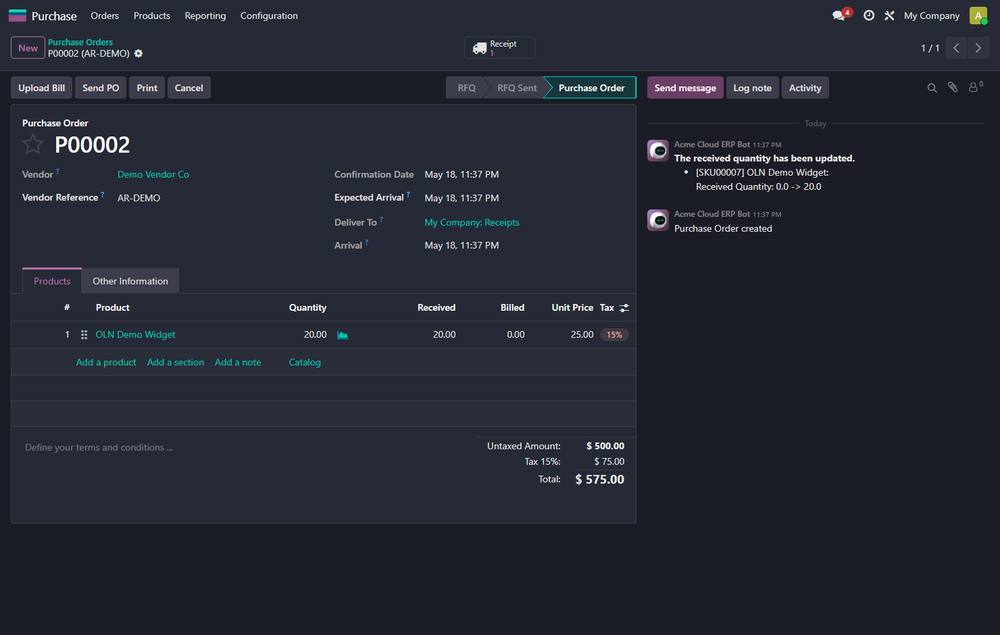This screenshot has height=635, width=1000.
Task: Open the forecast chart icon for OLN Demo Widget
Action: (x=342, y=335)
